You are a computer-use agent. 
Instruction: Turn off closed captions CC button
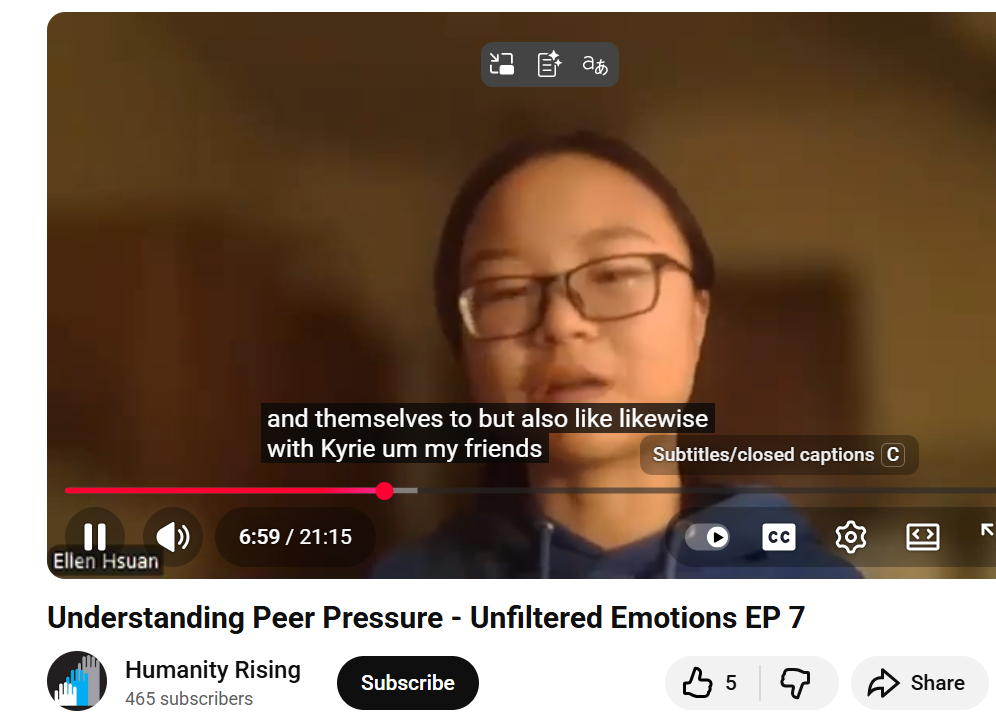click(779, 537)
